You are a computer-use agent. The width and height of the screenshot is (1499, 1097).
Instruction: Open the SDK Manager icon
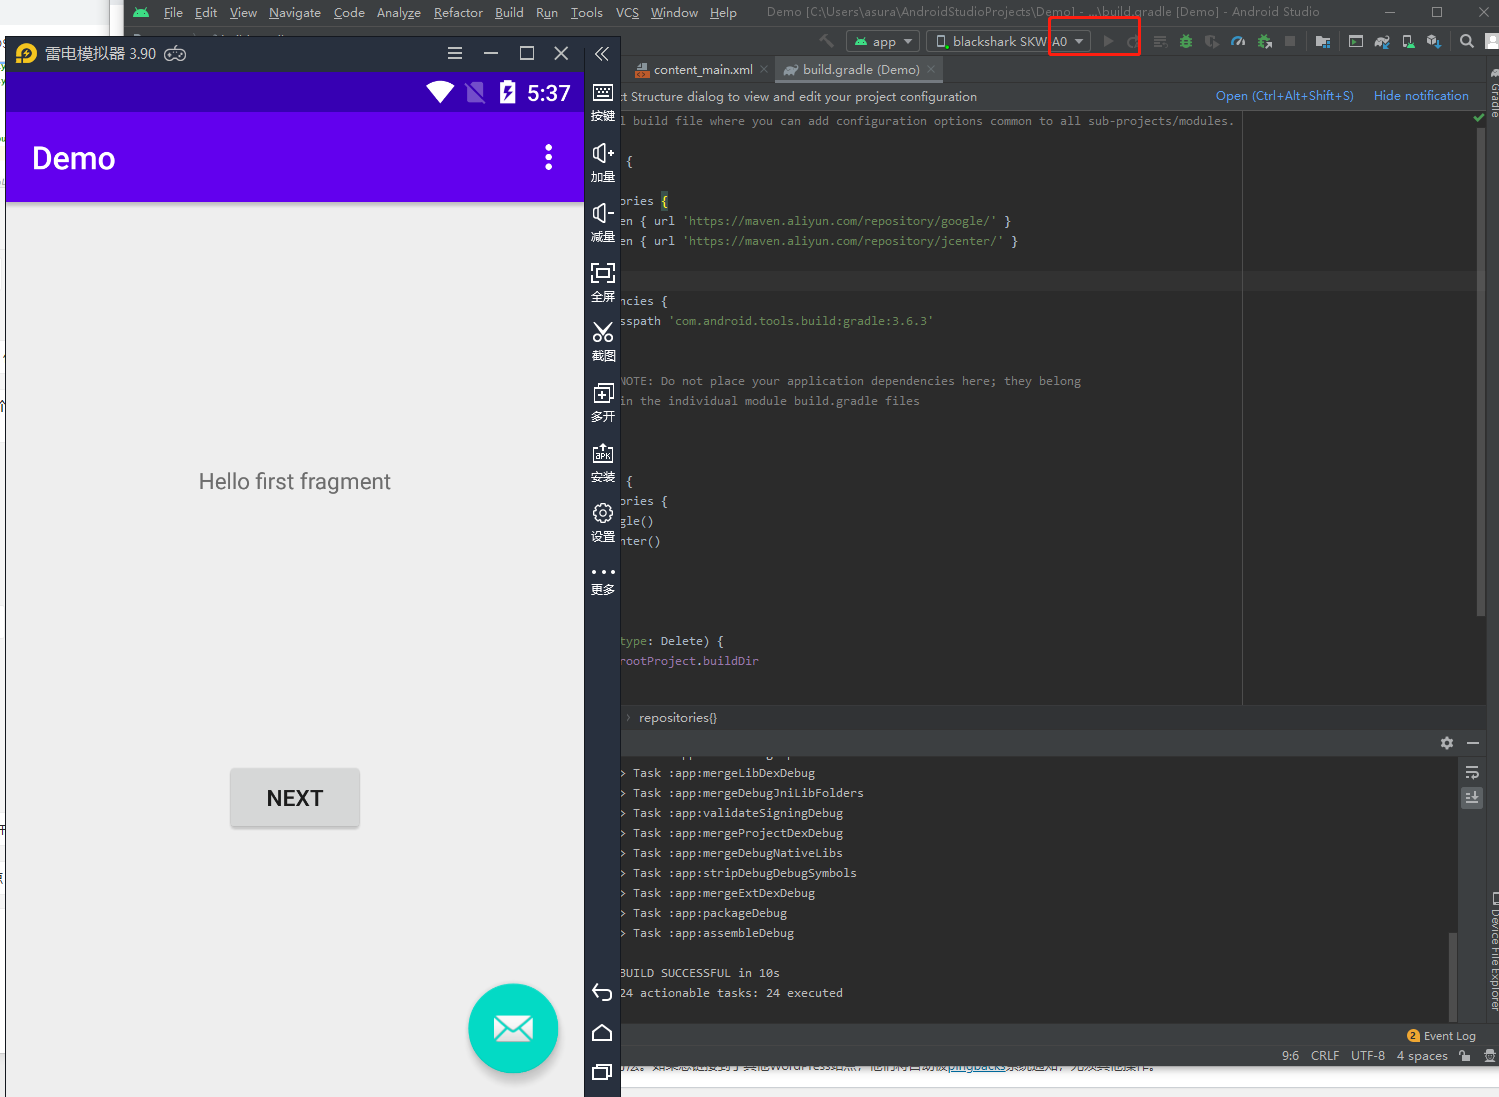point(1434,42)
